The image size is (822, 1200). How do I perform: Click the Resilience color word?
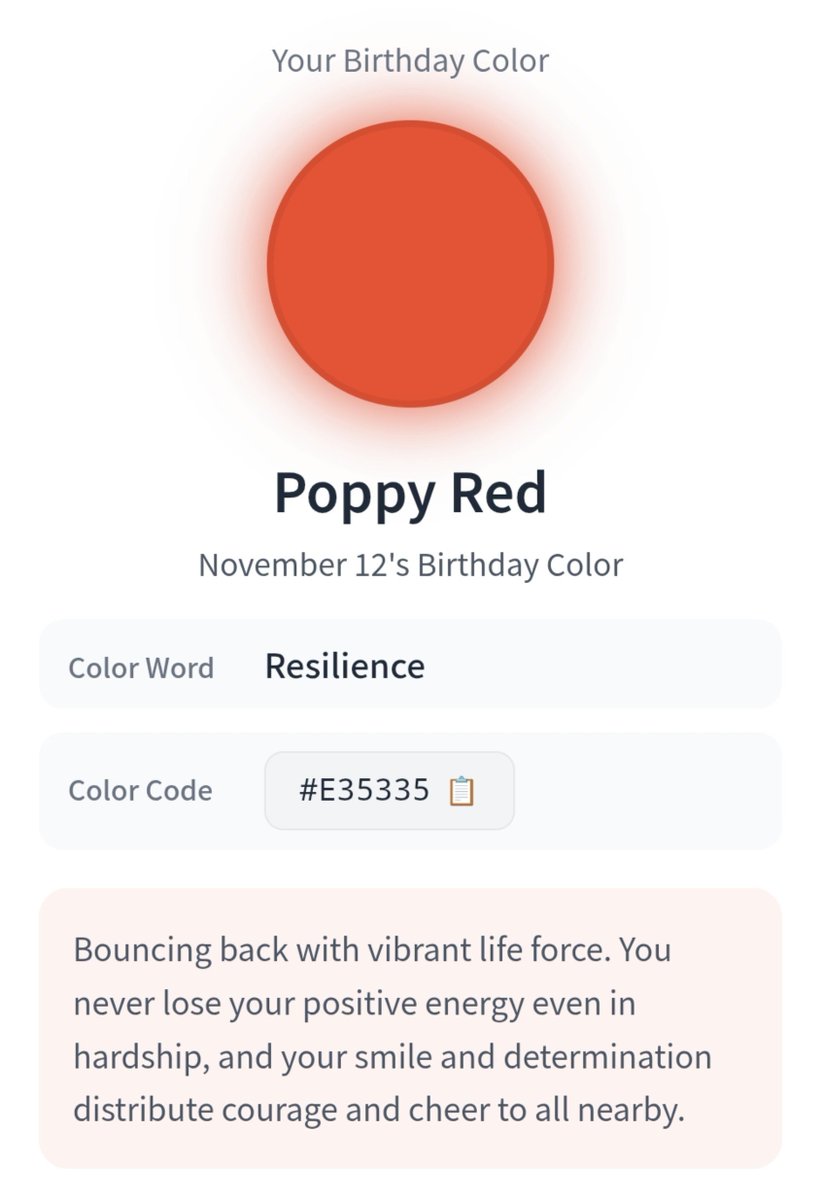[345, 666]
